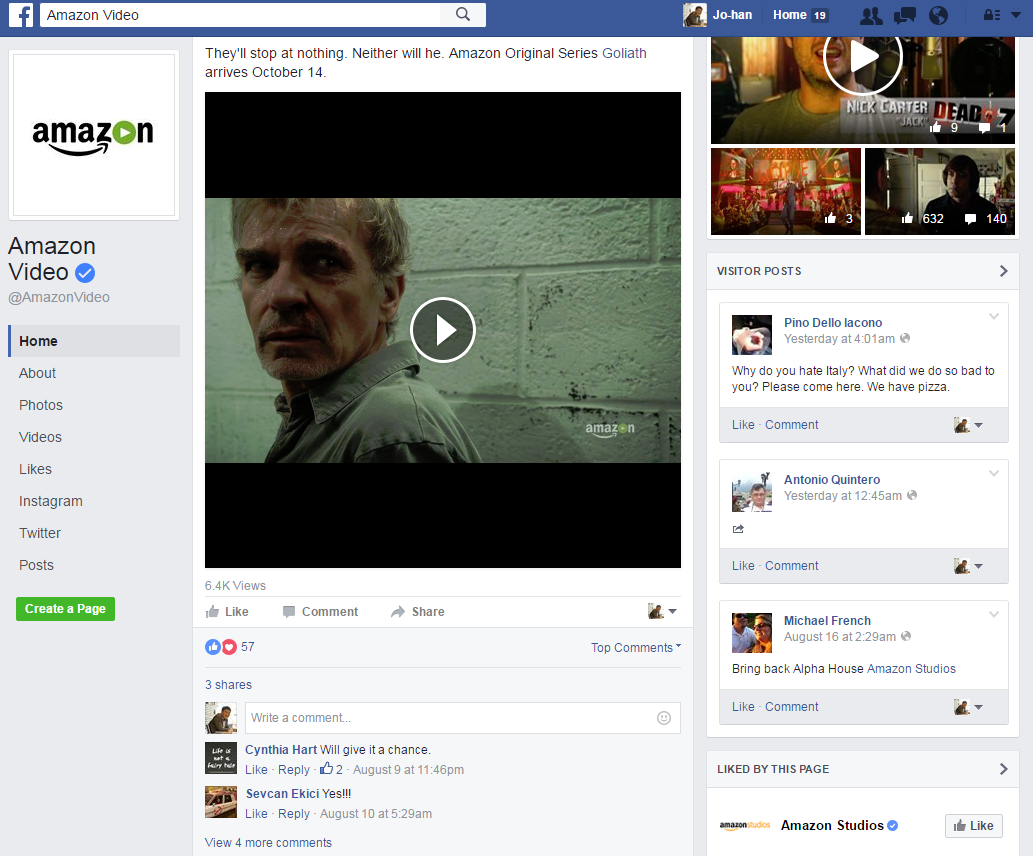Select Home in page sidebar
The height and width of the screenshot is (856, 1033).
pos(94,341)
